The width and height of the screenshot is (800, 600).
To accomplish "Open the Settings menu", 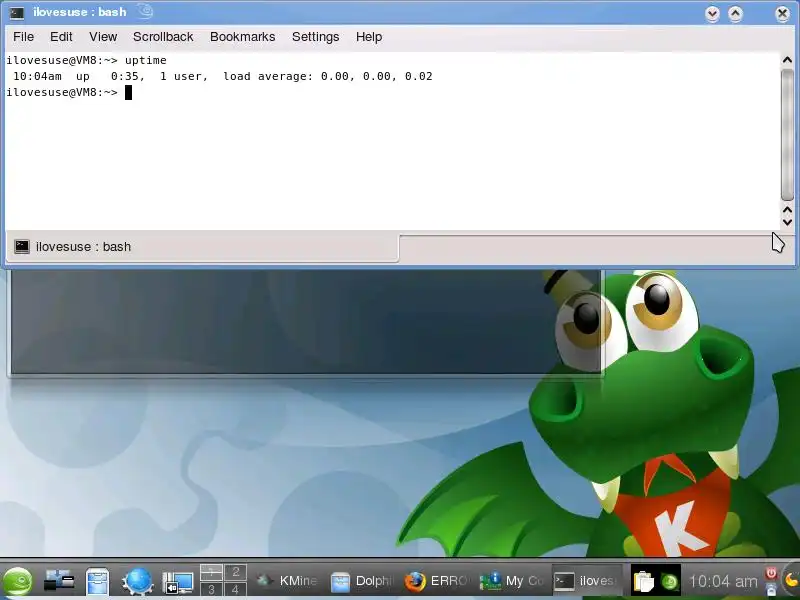I will (315, 37).
